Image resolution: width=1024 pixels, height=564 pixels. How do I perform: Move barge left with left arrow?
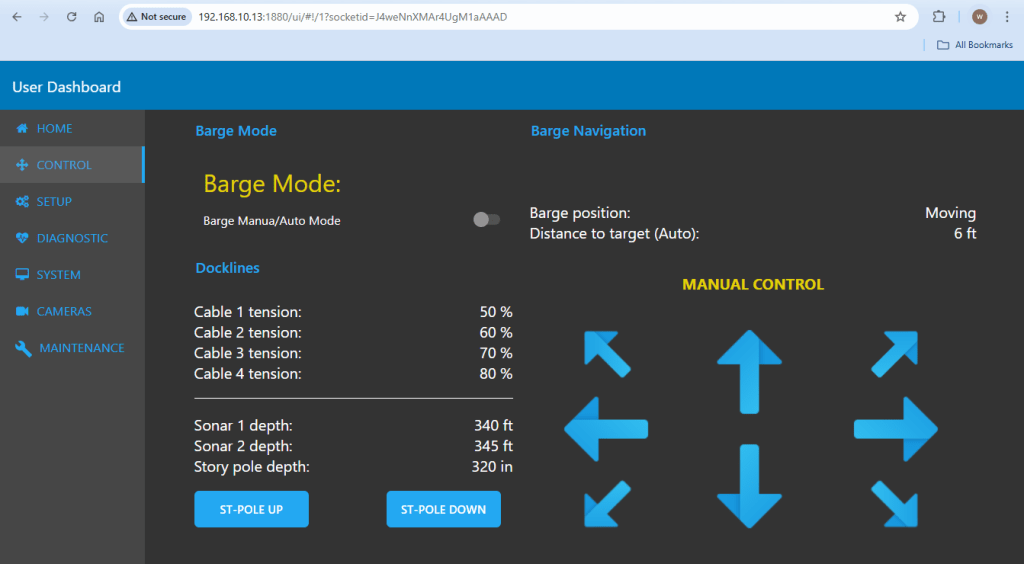(606, 429)
